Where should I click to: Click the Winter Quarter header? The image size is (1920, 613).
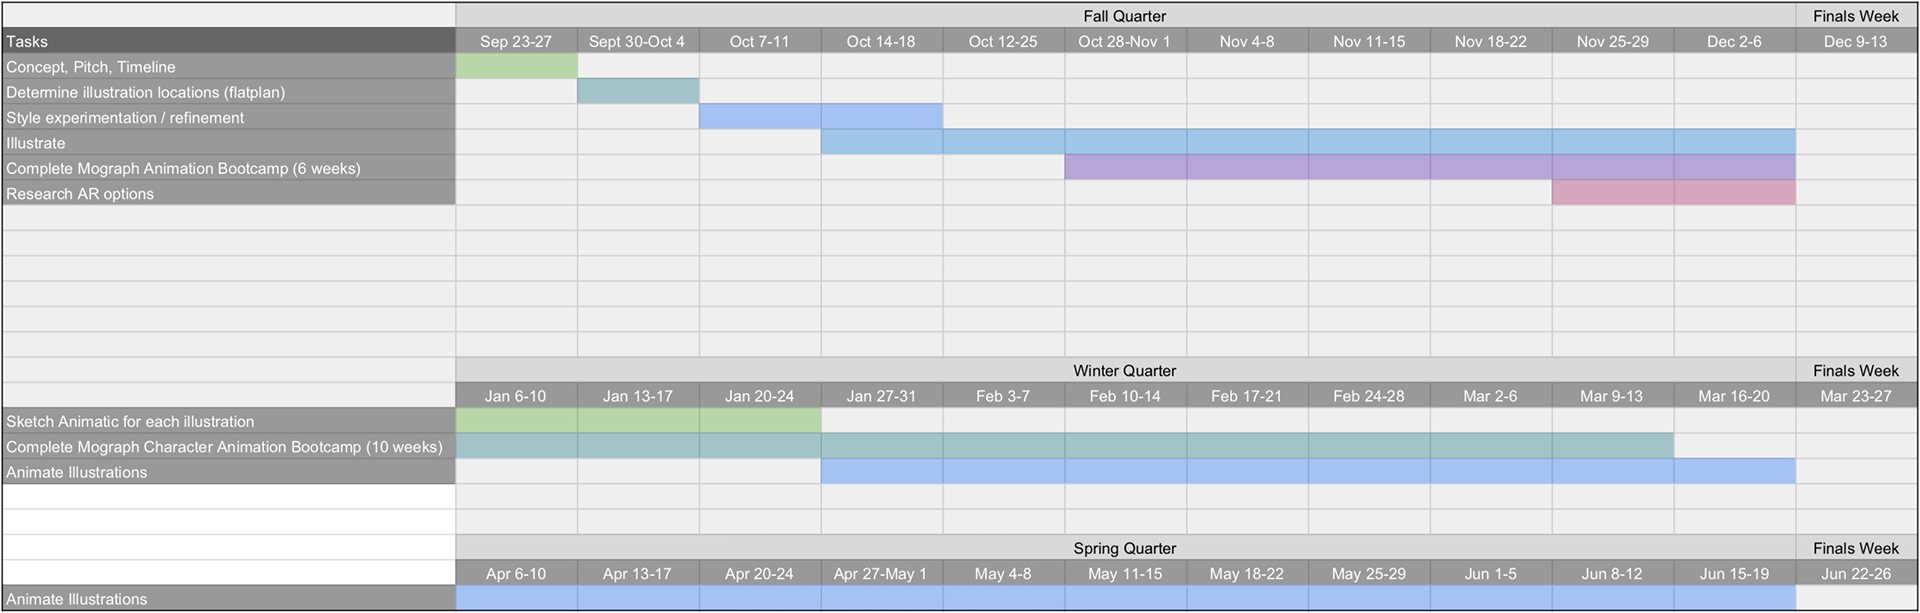(1125, 370)
